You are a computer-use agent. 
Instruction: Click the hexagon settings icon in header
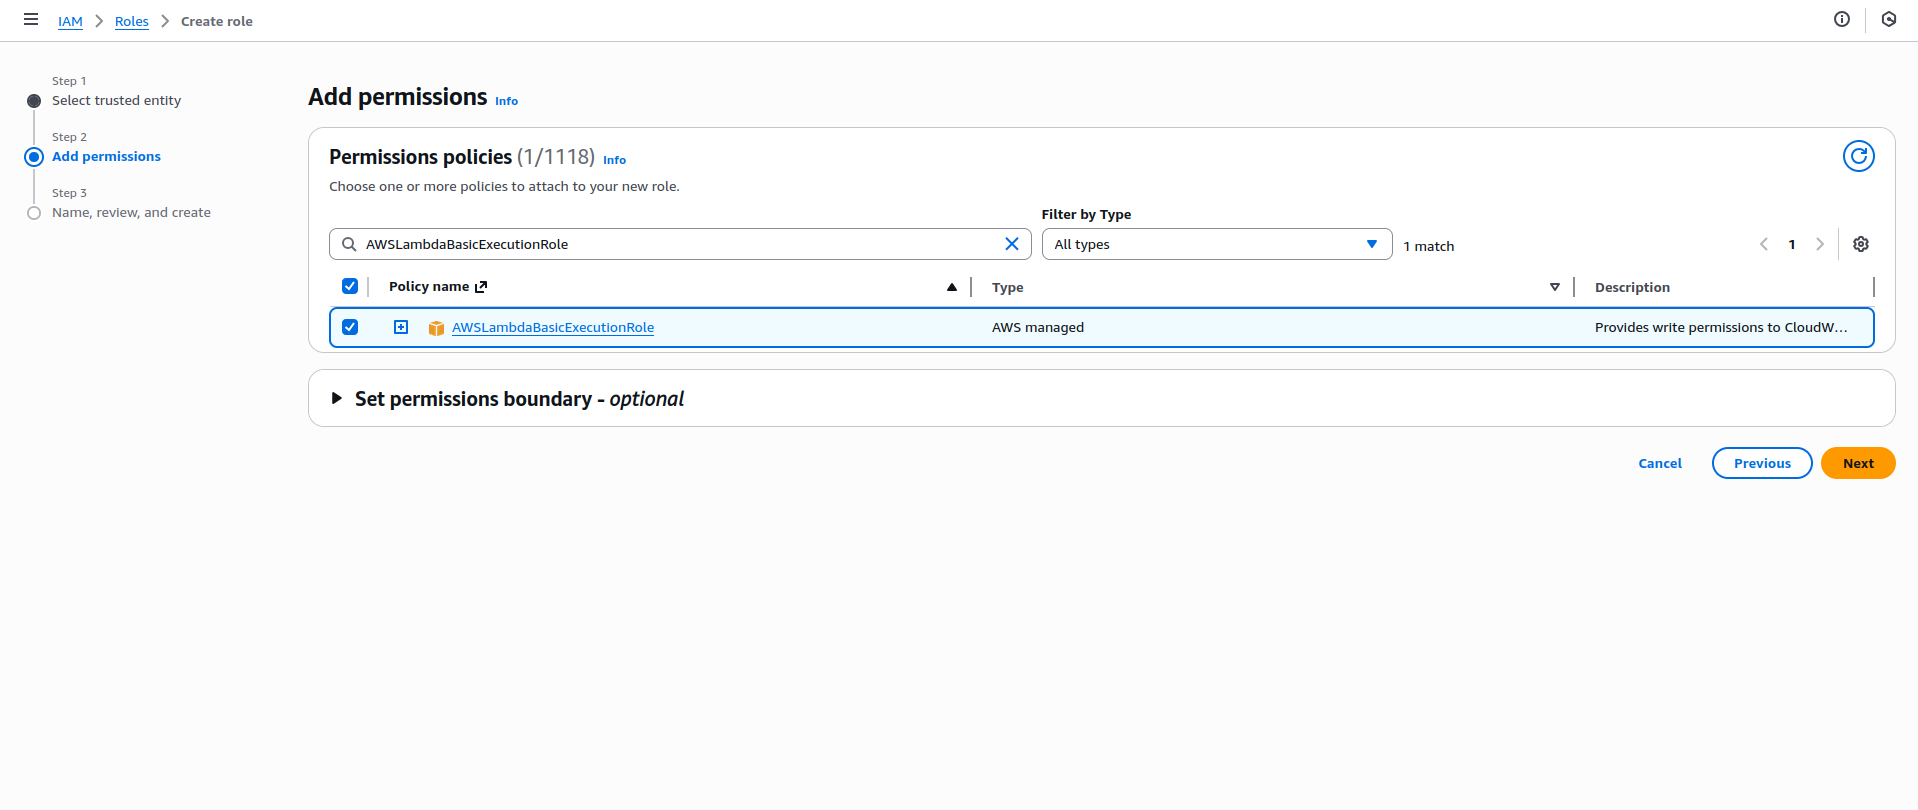pos(1889,19)
